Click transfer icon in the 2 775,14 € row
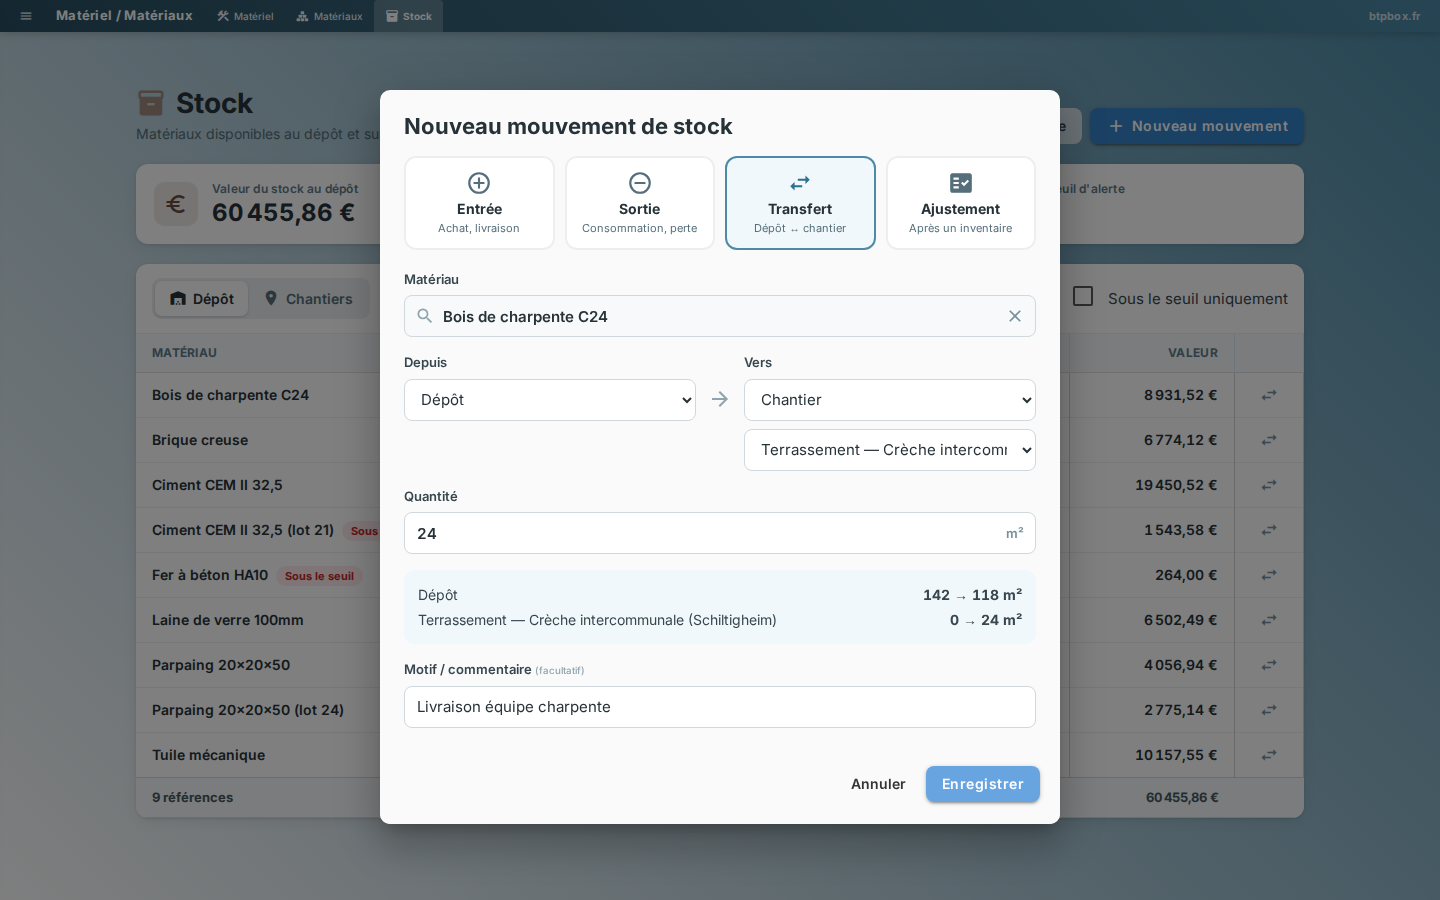1440x900 pixels. click(x=1269, y=710)
